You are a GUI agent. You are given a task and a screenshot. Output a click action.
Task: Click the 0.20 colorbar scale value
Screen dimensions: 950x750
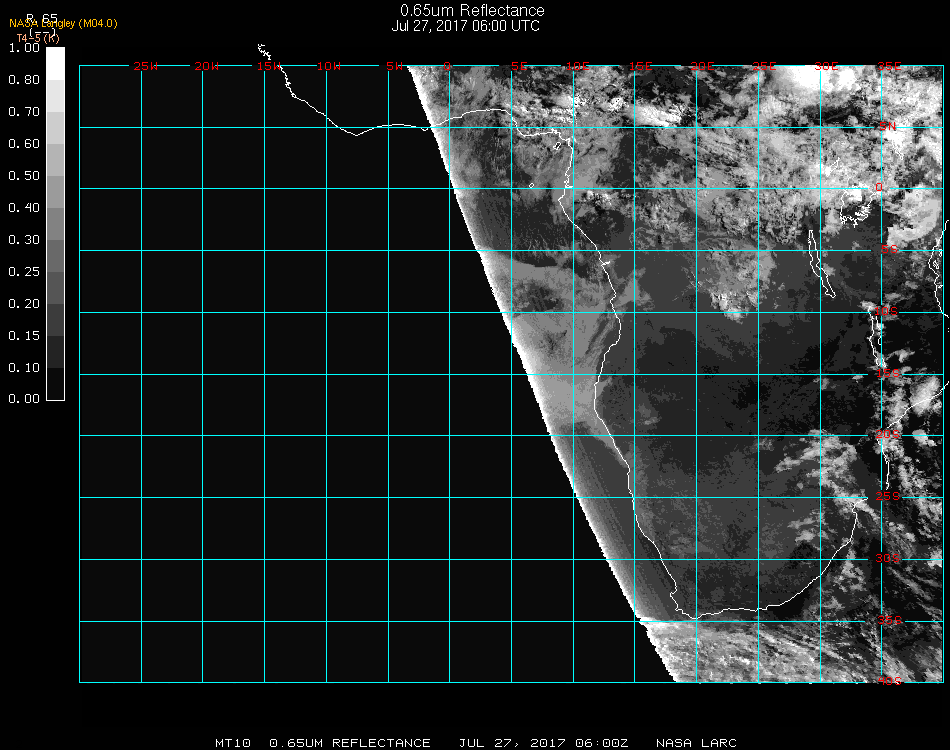tap(24, 304)
